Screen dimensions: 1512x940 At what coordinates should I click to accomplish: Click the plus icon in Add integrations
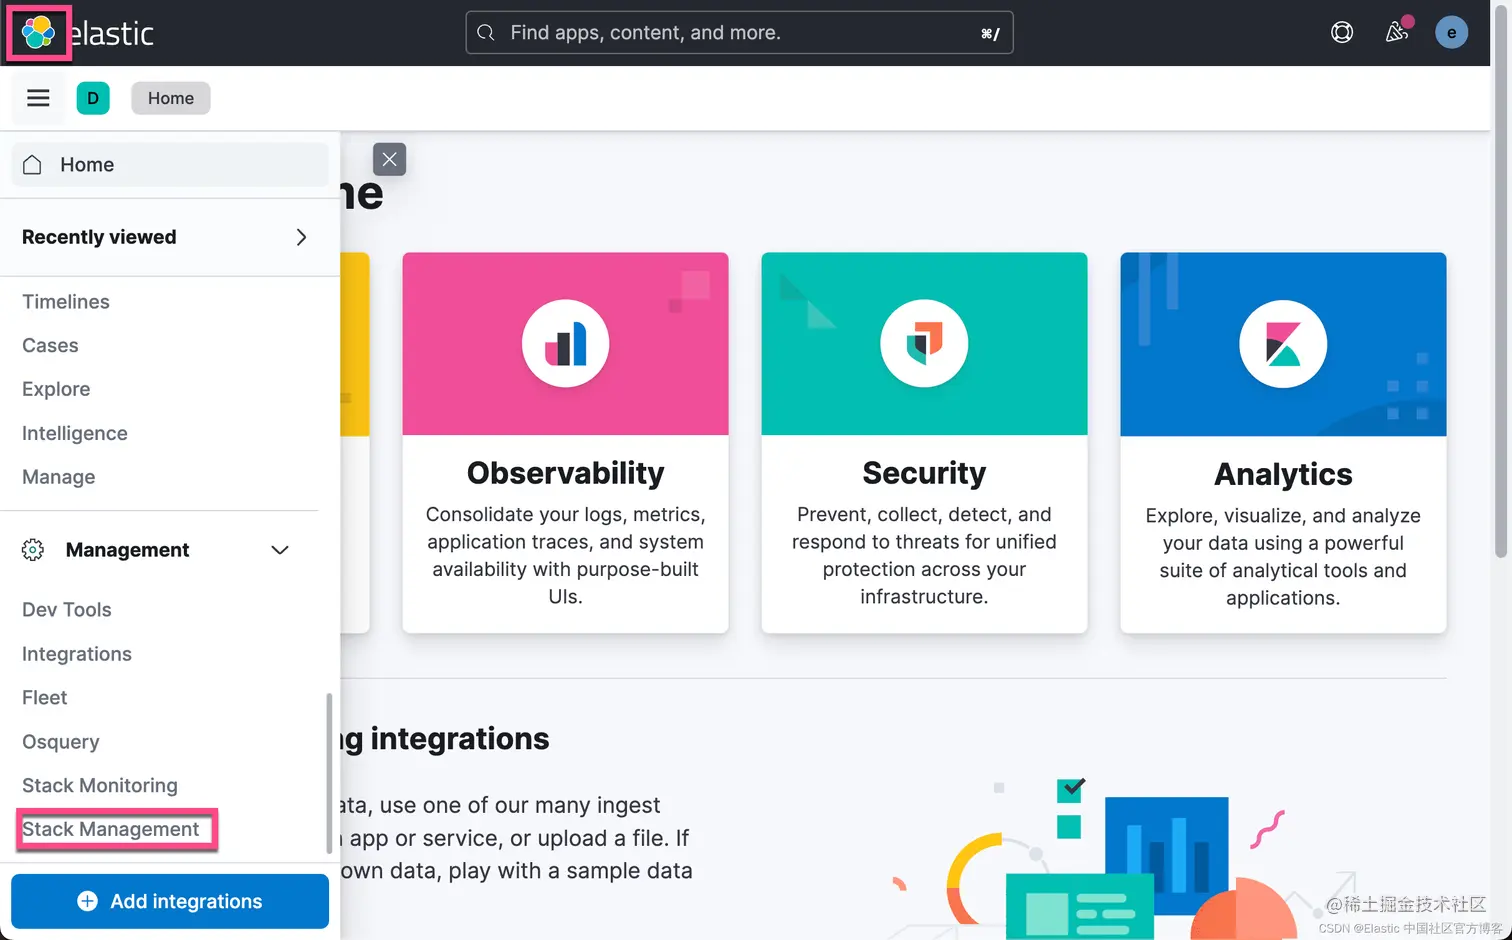88,901
